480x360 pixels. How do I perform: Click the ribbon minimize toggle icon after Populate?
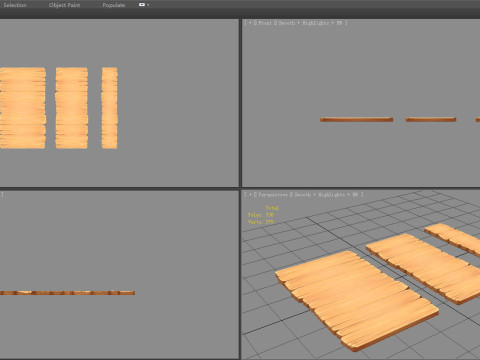coord(142,5)
